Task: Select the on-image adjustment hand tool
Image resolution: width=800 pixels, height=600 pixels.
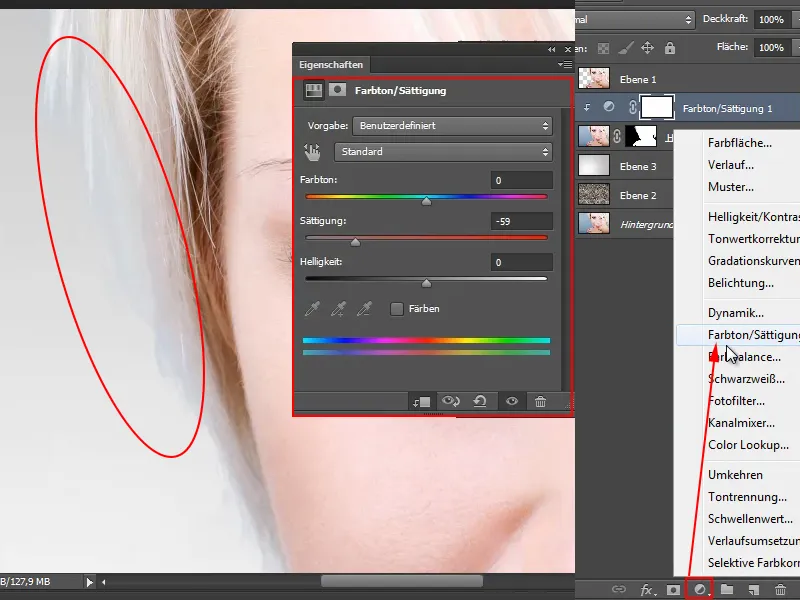Action: coord(312,152)
